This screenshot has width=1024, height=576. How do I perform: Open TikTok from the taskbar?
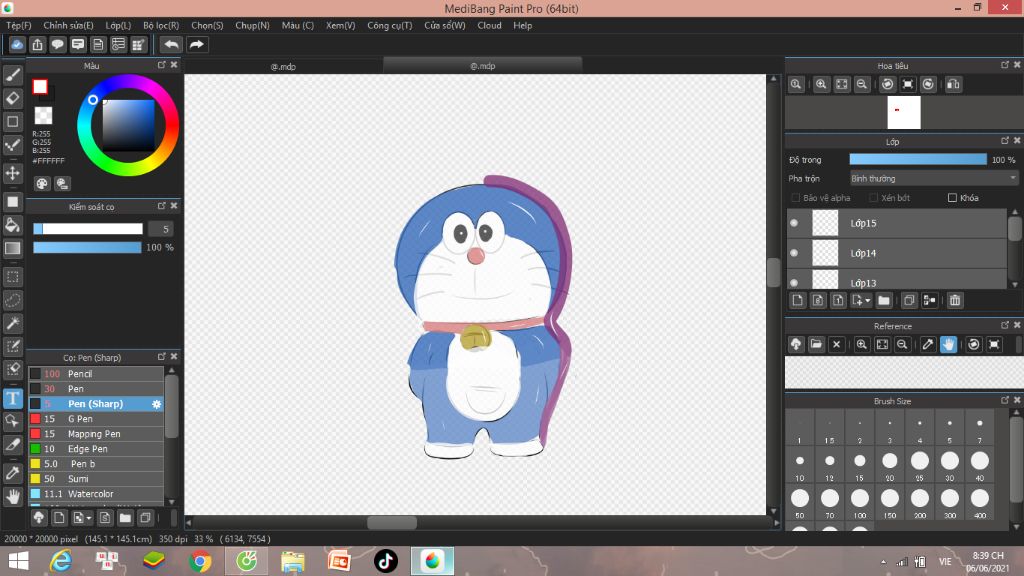pyautogui.click(x=386, y=561)
